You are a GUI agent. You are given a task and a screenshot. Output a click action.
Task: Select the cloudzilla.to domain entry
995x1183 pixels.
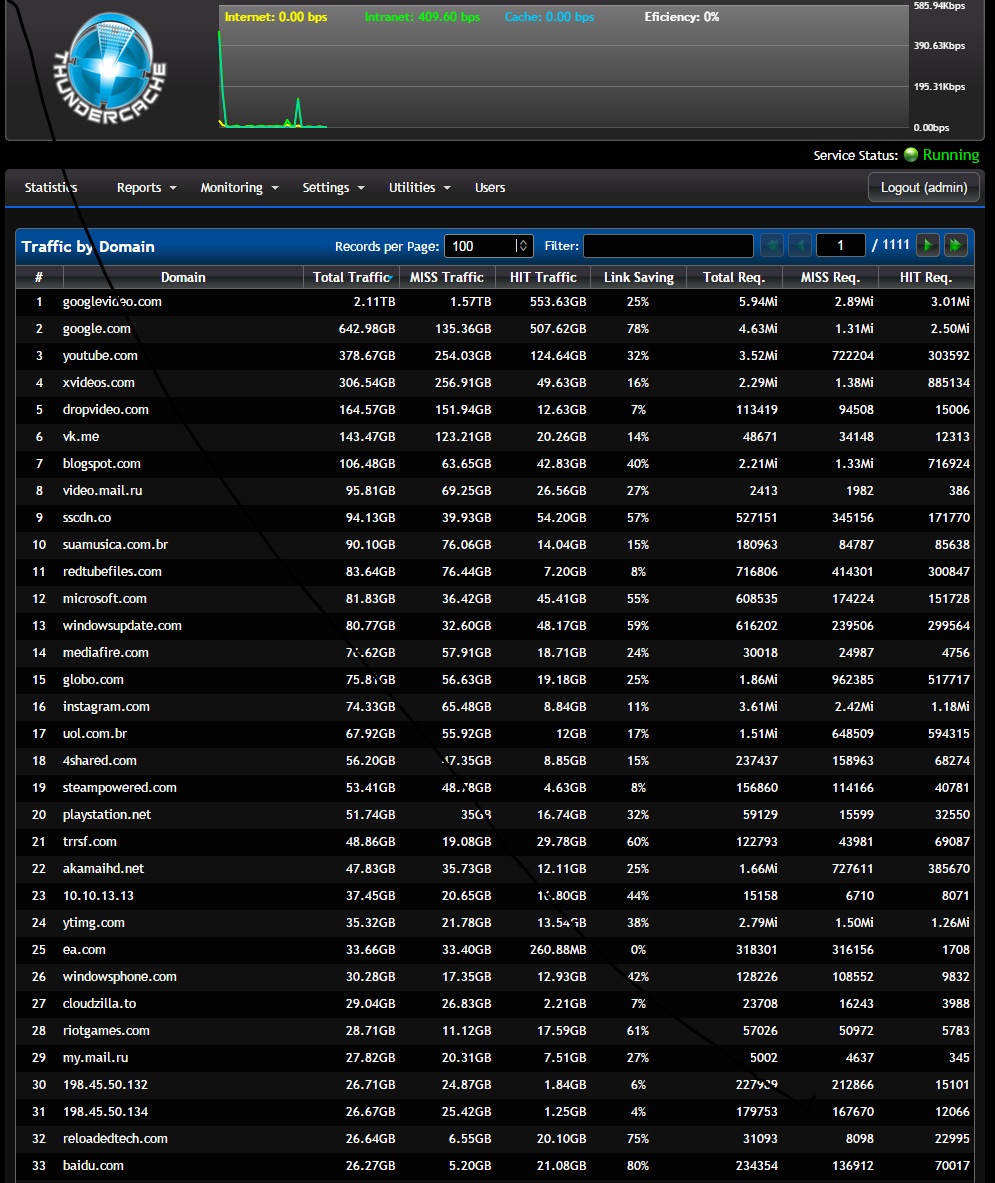[x=99, y=1003]
